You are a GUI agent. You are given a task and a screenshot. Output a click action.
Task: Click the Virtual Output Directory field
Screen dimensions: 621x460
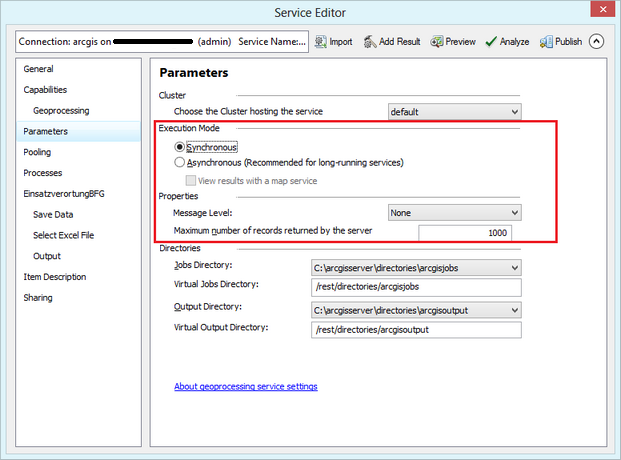(416, 330)
